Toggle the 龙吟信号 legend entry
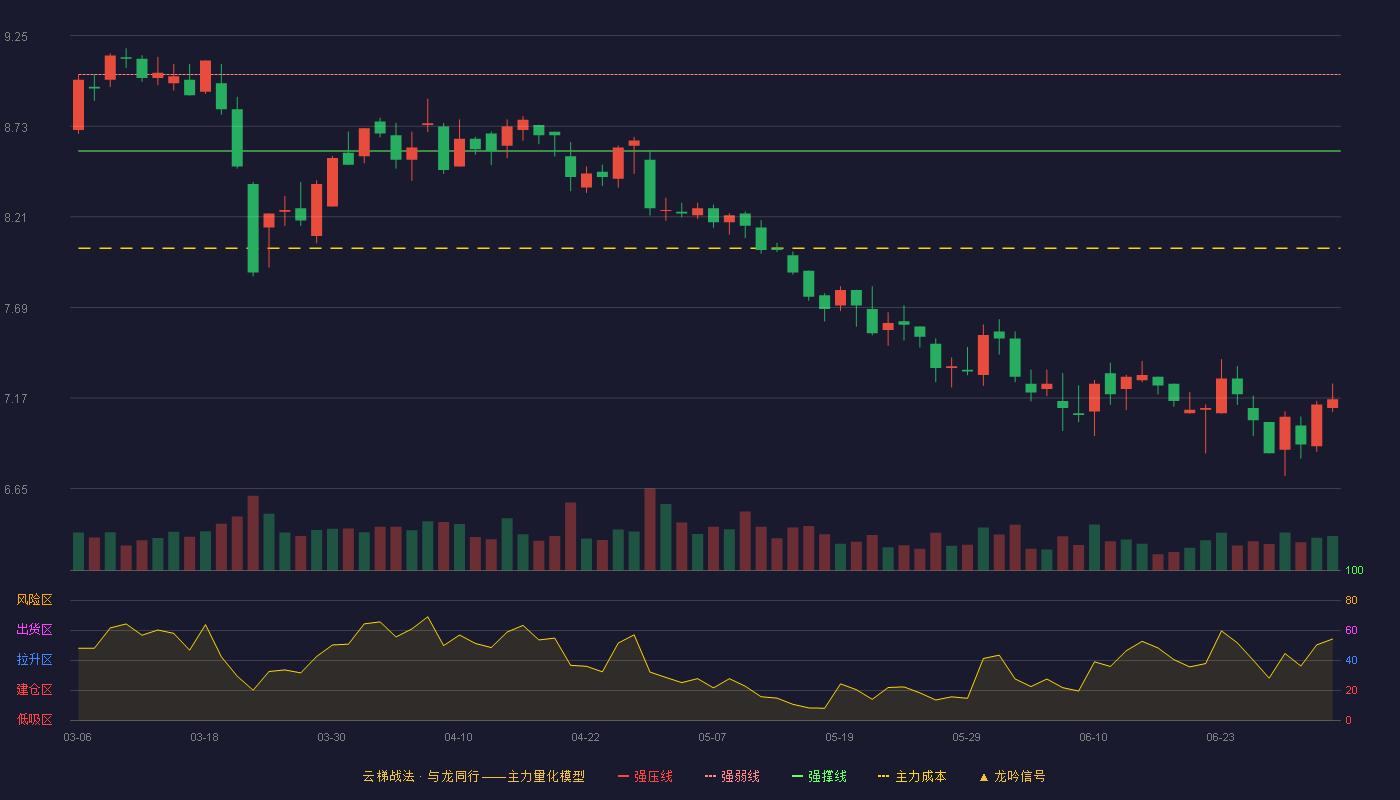The image size is (1400, 800). 1012,776
